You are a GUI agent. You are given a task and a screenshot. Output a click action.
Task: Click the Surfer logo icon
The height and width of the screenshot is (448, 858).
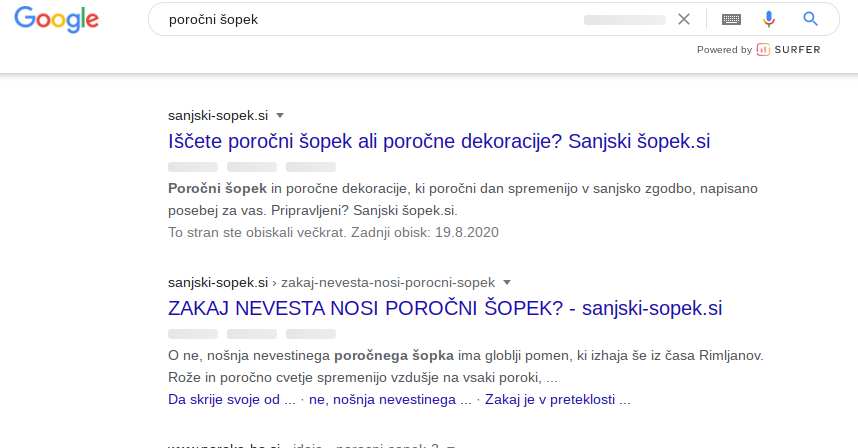tap(763, 50)
